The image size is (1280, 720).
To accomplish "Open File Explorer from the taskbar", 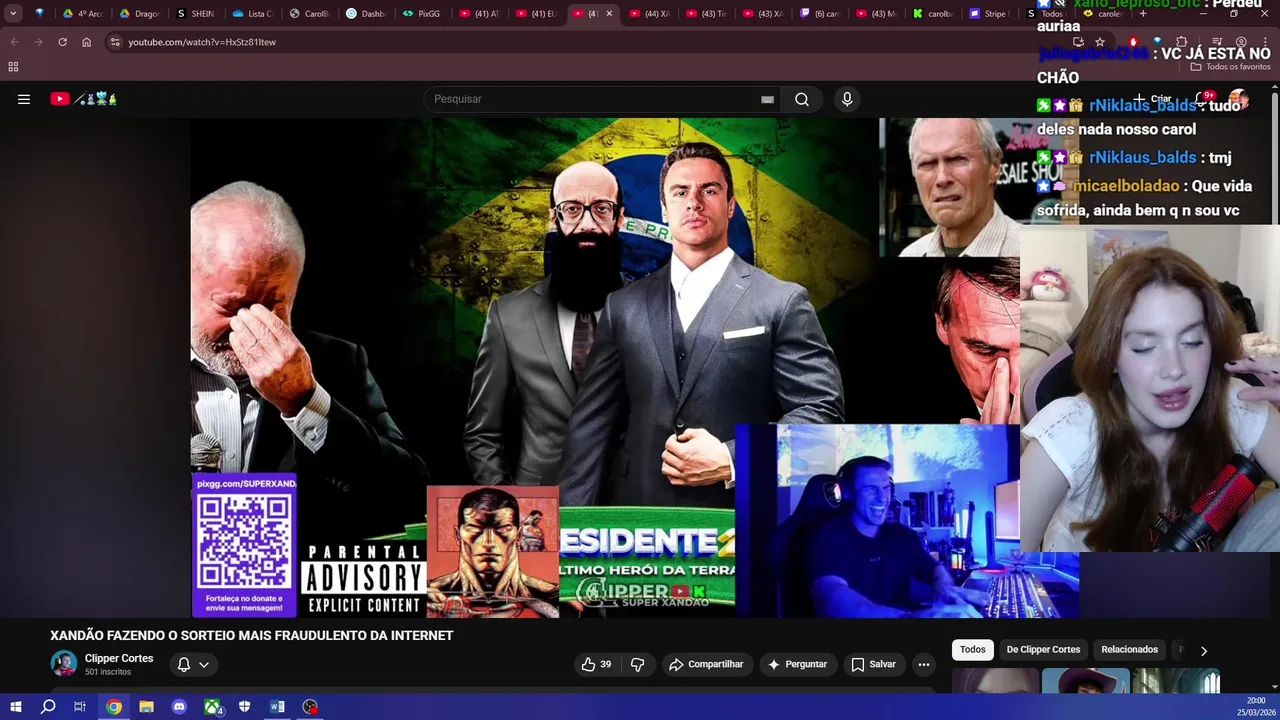I will [146, 707].
